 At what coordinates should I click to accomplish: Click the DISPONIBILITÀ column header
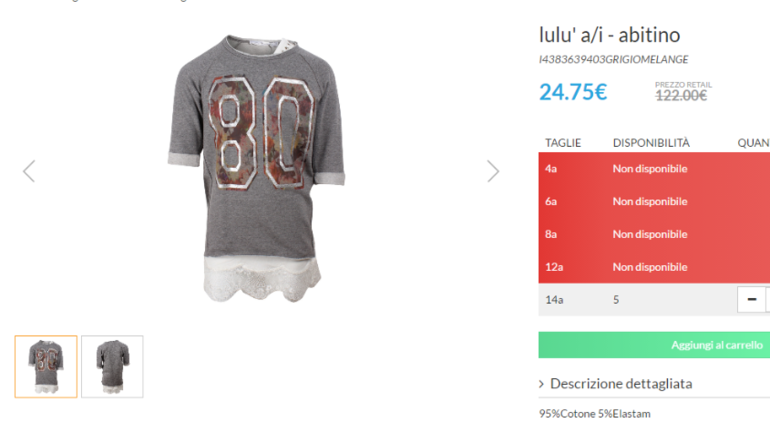651,142
